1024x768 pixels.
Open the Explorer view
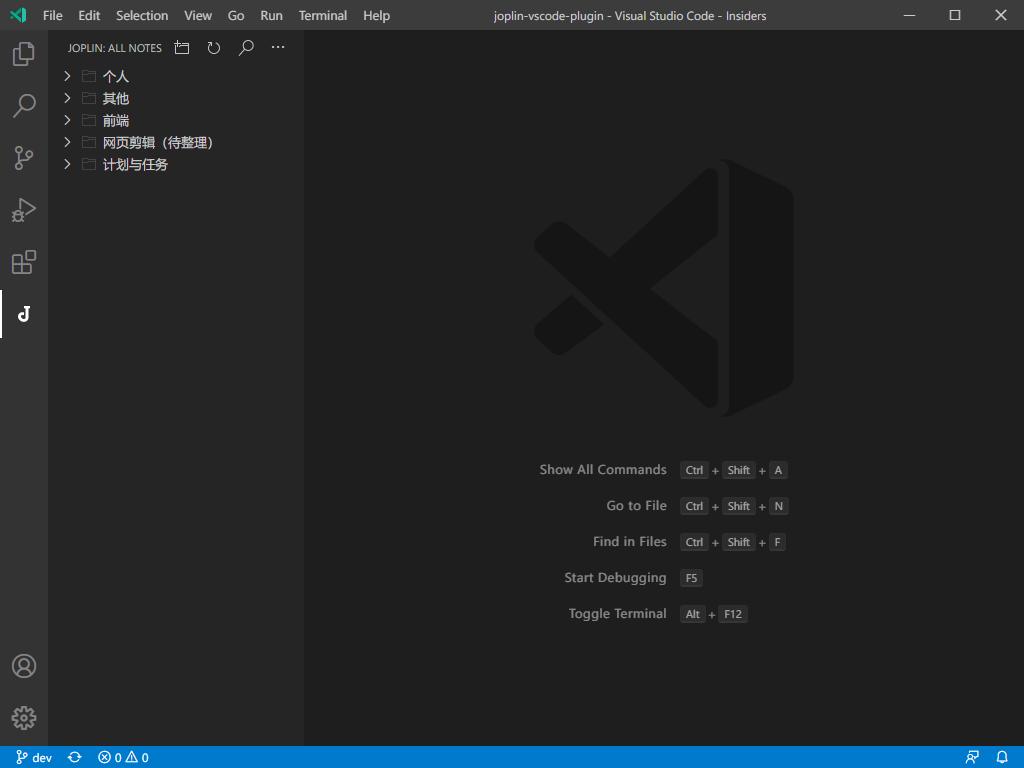[23, 54]
